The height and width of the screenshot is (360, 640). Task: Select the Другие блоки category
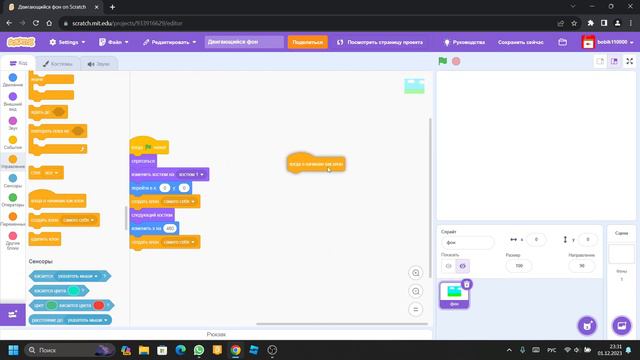coord(13,240)
